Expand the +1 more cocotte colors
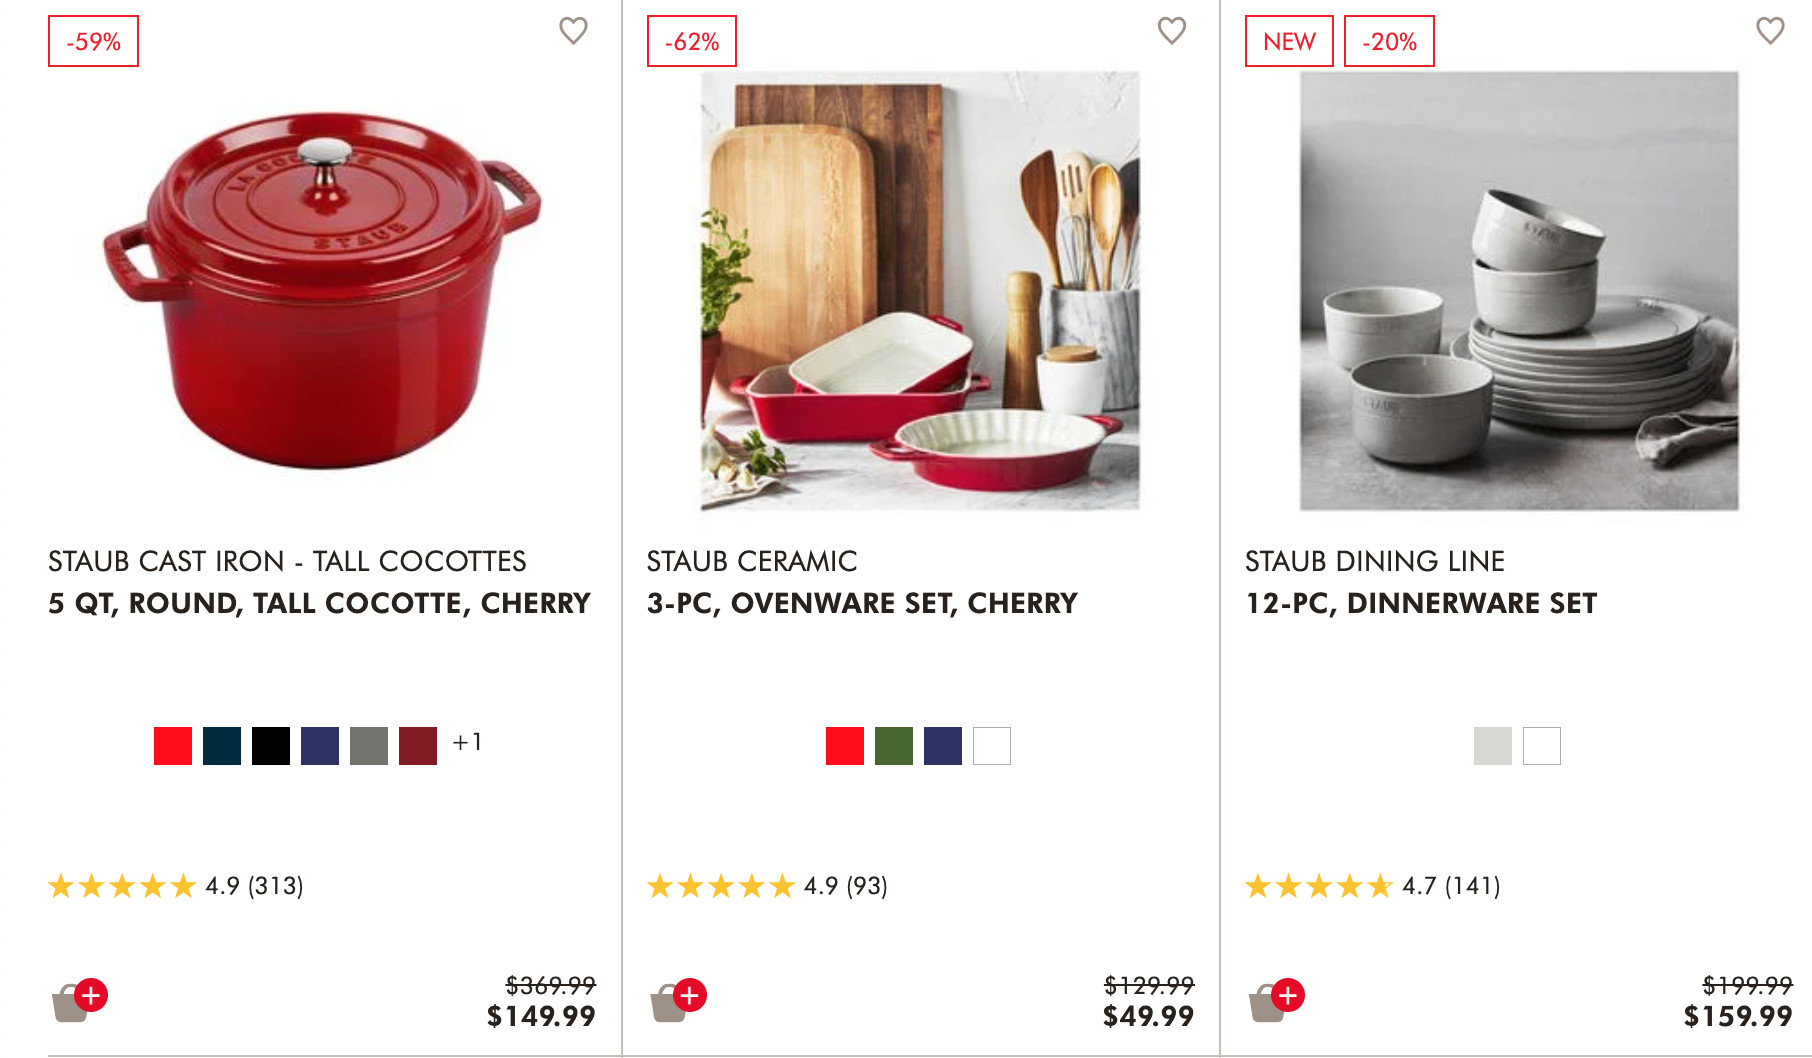1812x1058 pixels. point(467,742)
